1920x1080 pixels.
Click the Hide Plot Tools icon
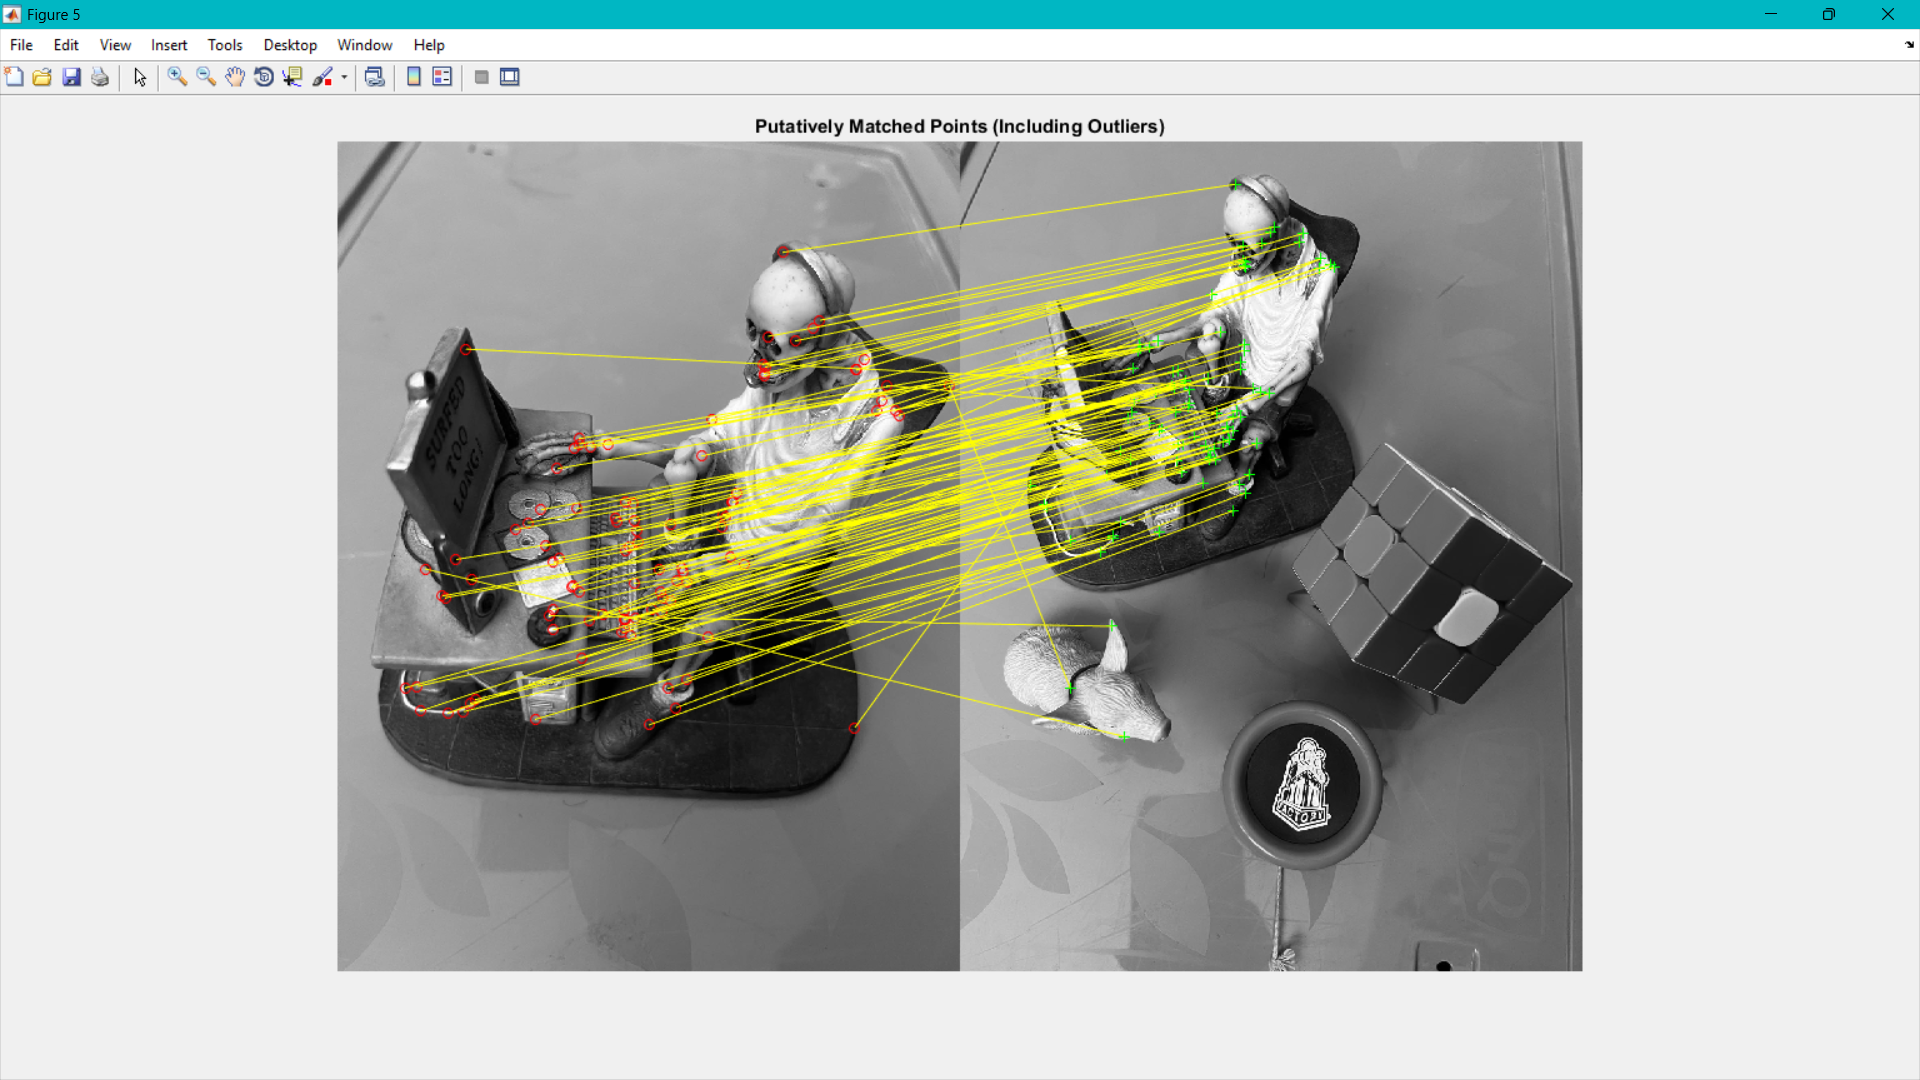tap(481, 77)
